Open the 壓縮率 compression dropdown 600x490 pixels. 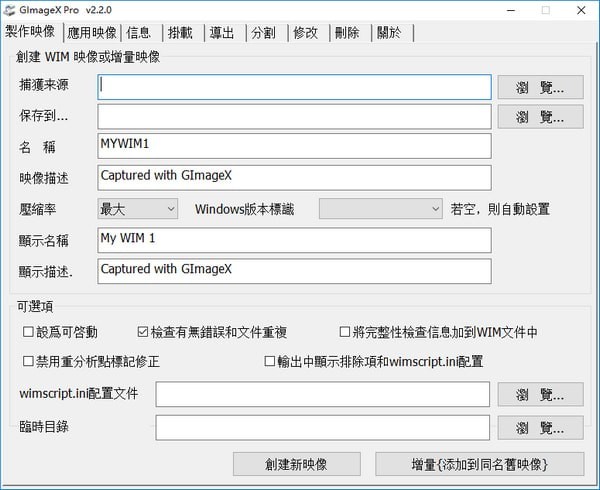137,209
